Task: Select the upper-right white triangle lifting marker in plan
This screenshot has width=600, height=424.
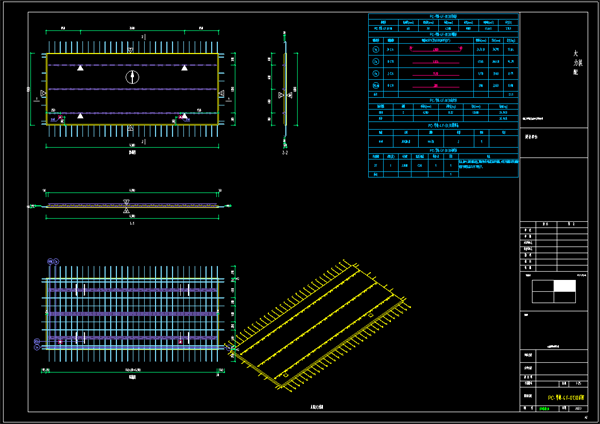Action: [x=184, y=68]
